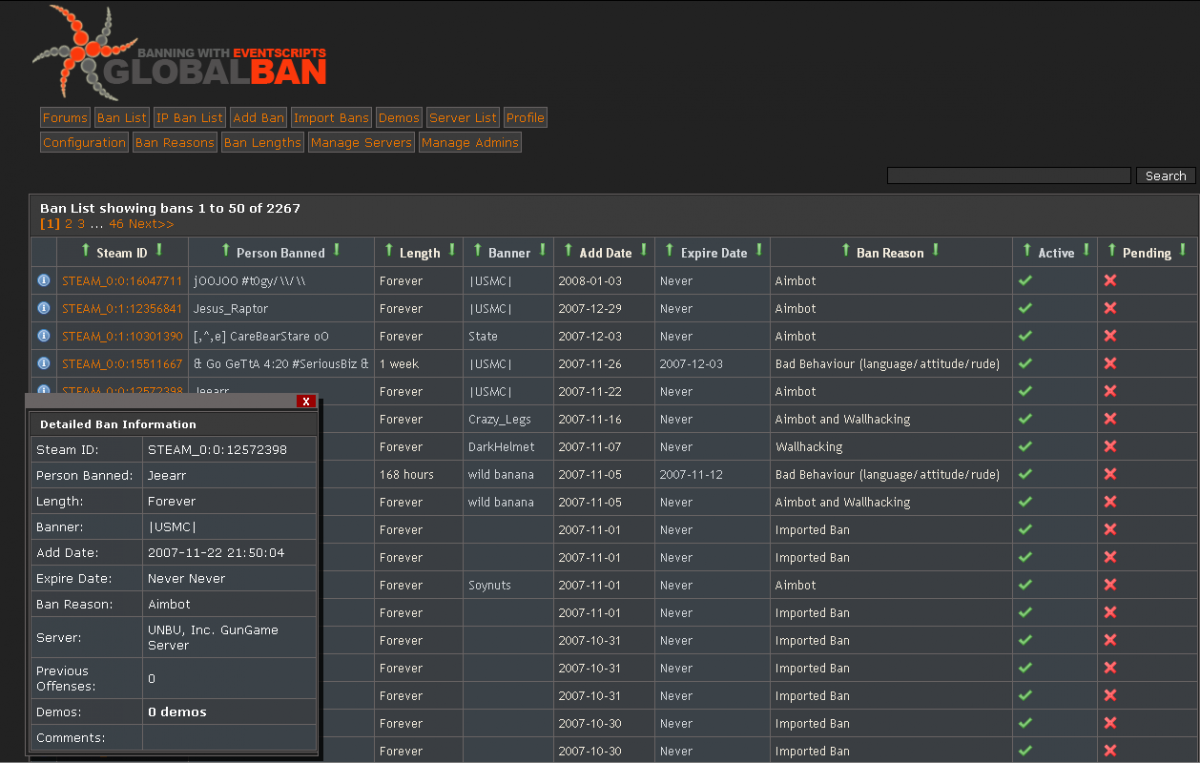Sort Pending column ascending arrow
This screenshot has height=763, width=1200.
[x=1111, y=250]
